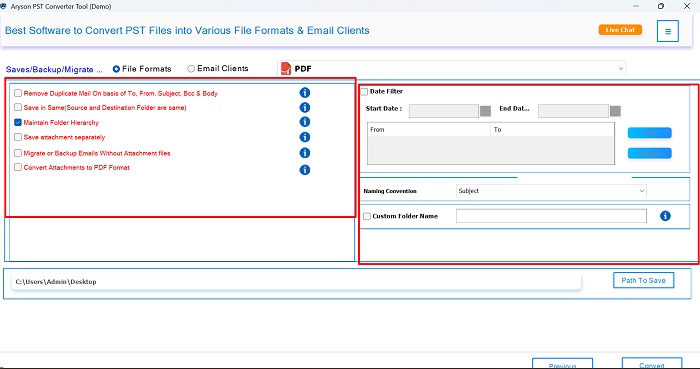Tick the Custom Folder Name checkbox
Image resolution: width=700 pixels, height=369 pixels.
pos(367,216)
